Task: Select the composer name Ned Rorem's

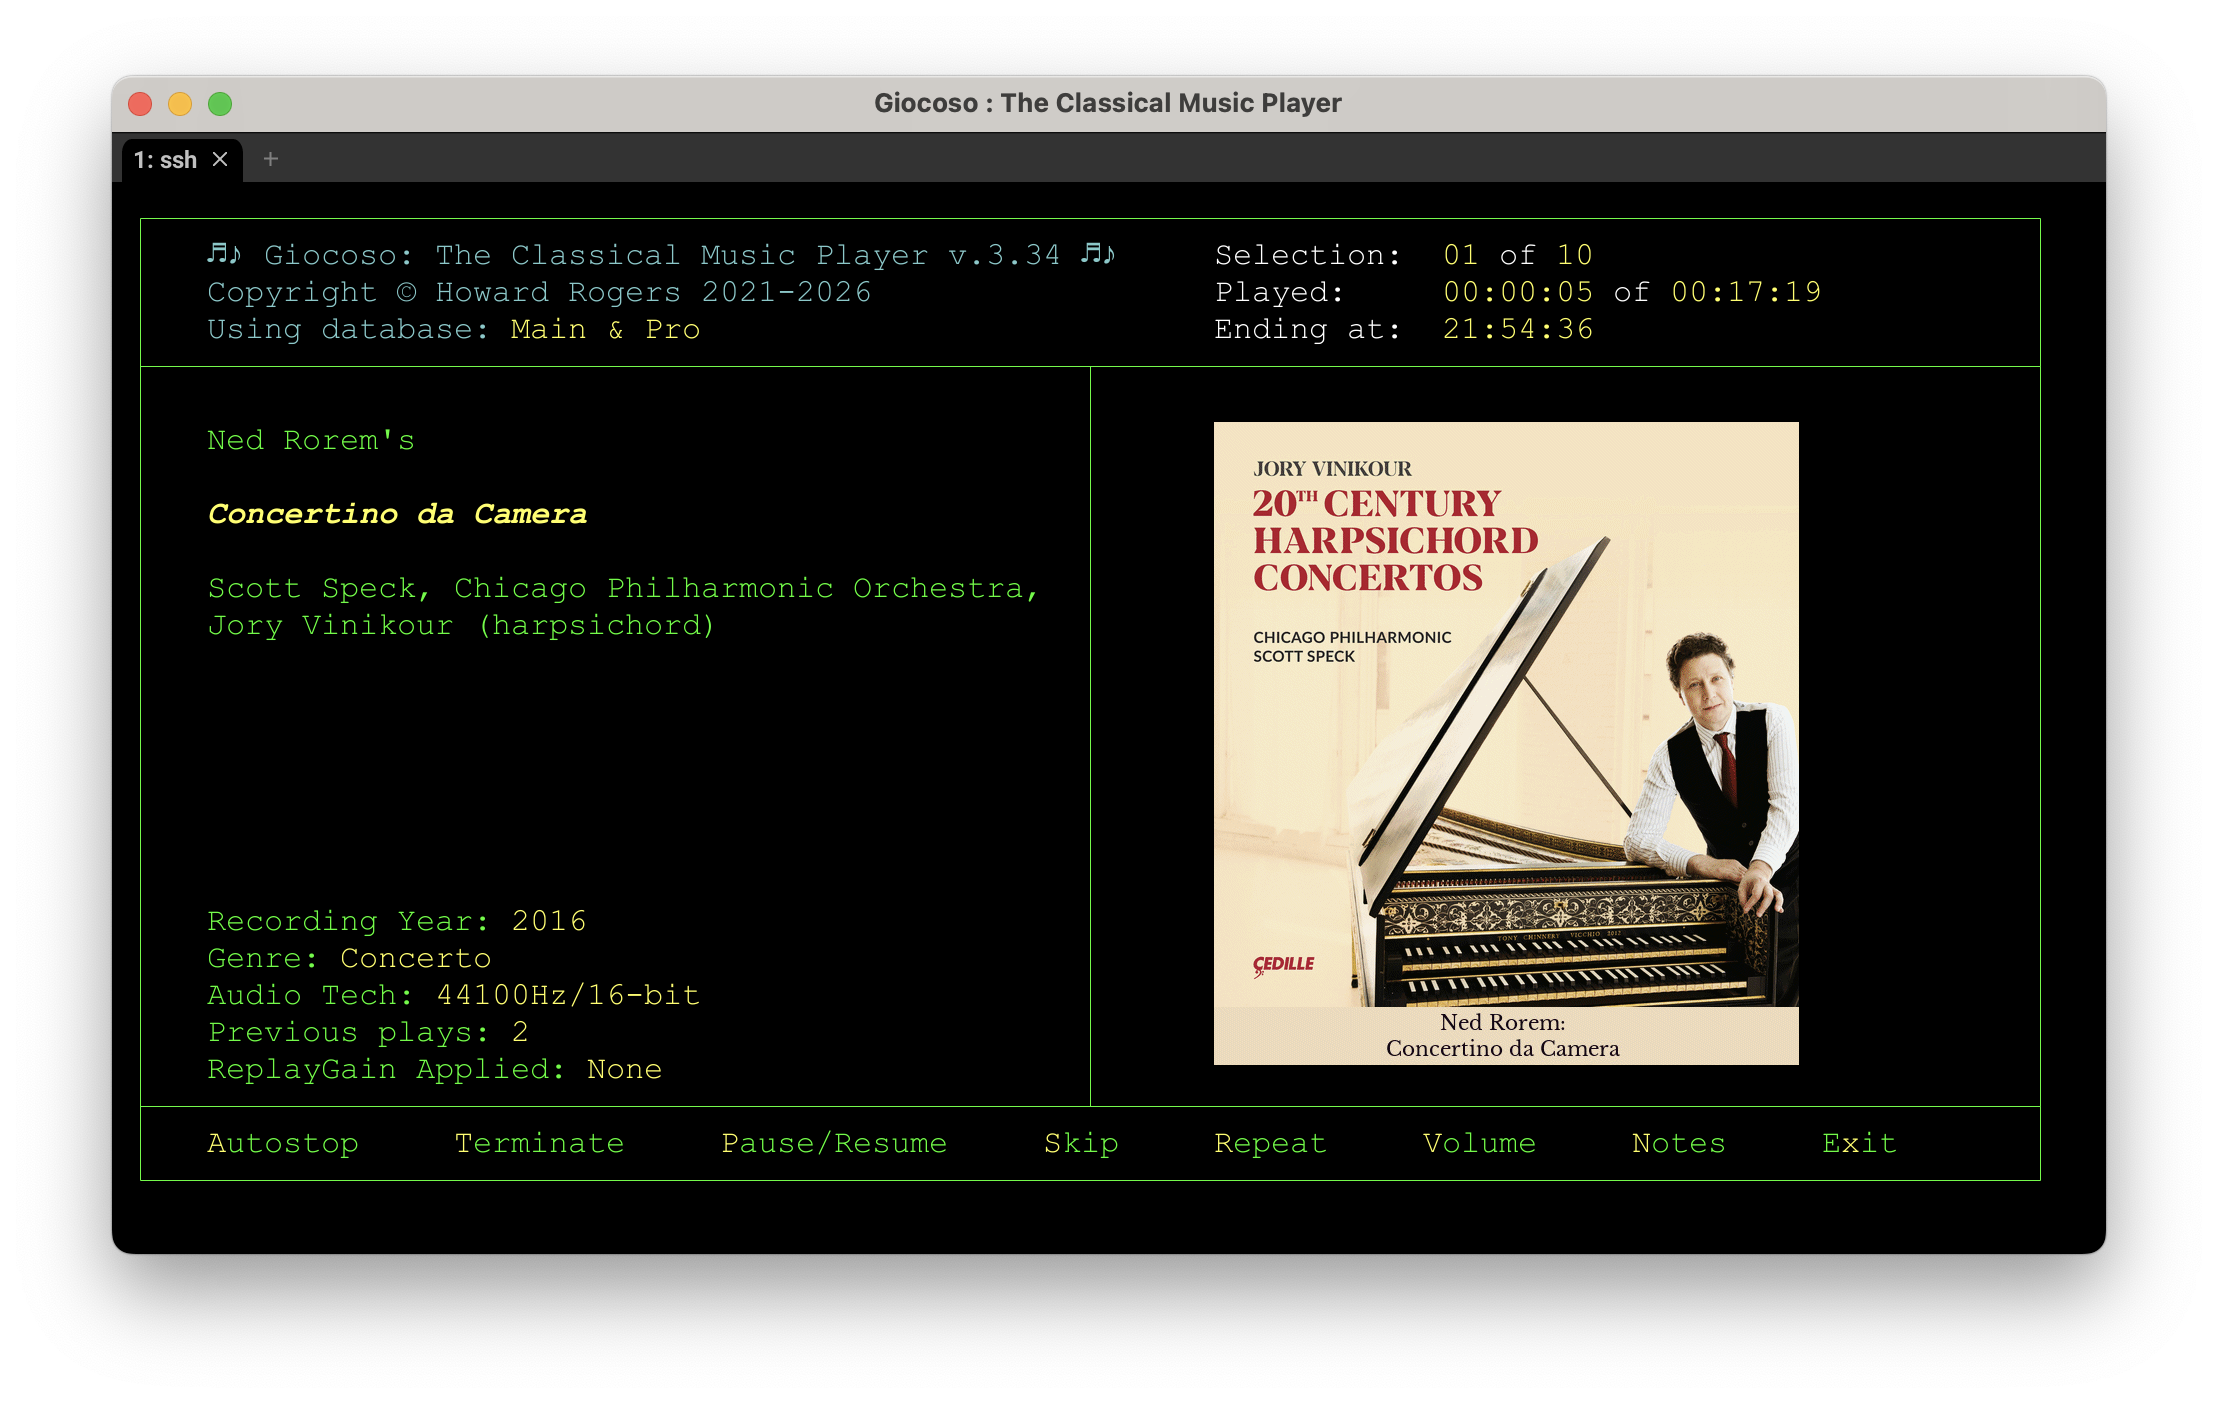Action: coord(311,439)
